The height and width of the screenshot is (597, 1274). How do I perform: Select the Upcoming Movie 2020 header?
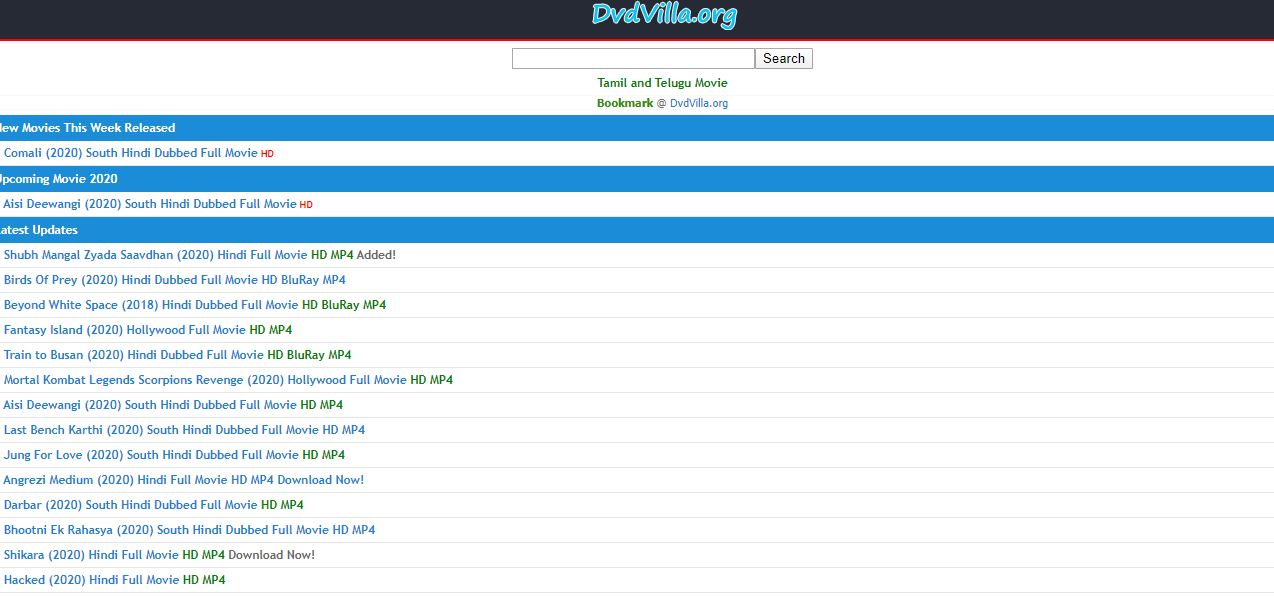[637, 179]
